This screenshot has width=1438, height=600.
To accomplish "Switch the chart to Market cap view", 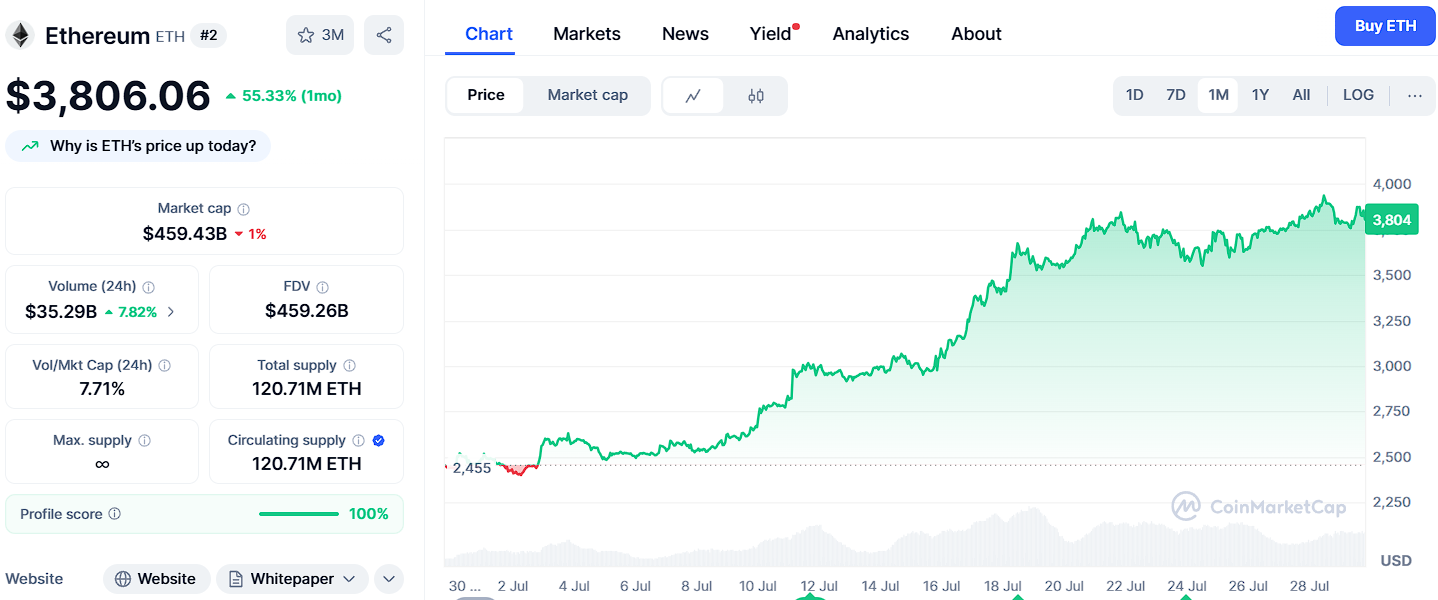I will tap(588, 95).
